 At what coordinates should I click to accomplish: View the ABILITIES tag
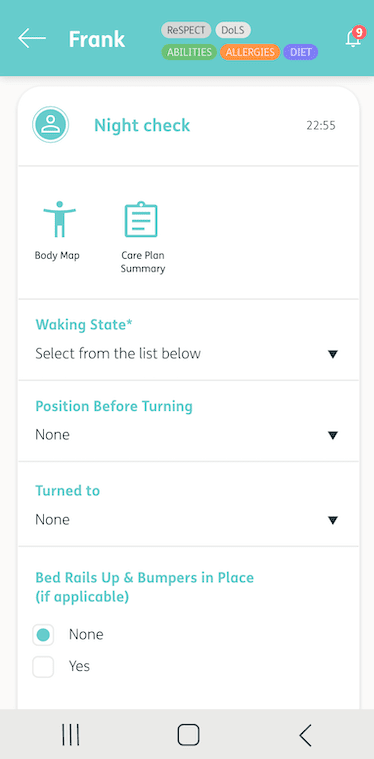coord(189,52)
